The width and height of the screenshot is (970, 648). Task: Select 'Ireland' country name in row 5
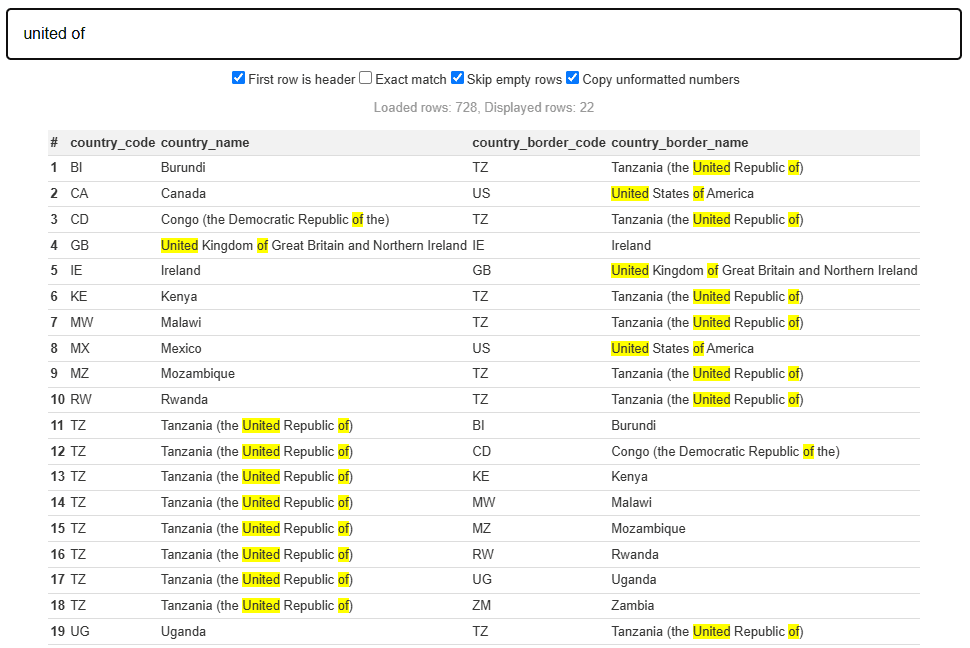[181, 270]
